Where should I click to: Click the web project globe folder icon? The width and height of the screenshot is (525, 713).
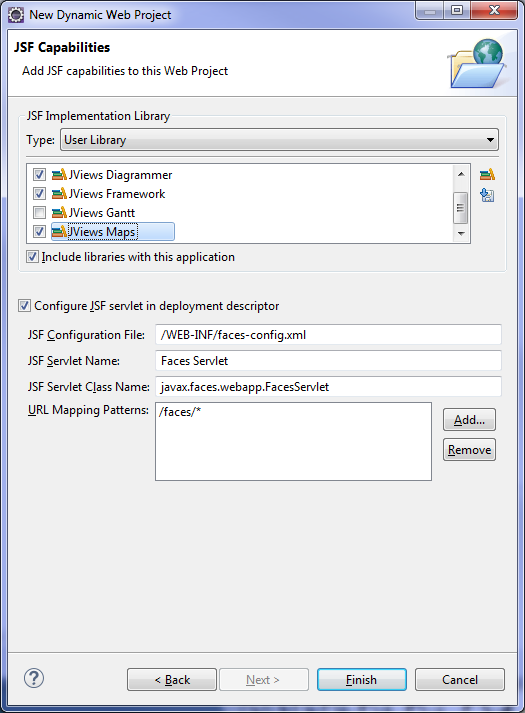pyautogui.click(x=477, y=63)
